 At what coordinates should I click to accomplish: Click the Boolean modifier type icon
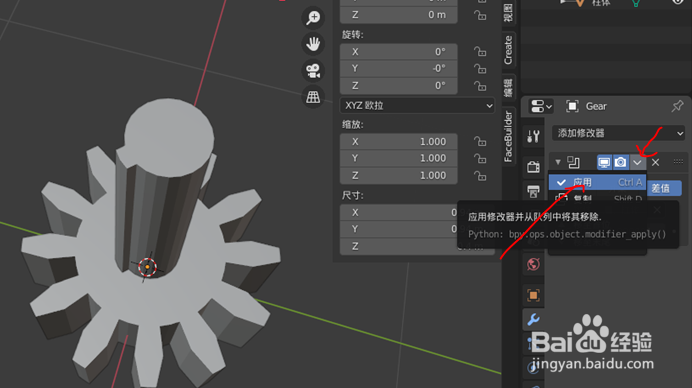(573, 162)
